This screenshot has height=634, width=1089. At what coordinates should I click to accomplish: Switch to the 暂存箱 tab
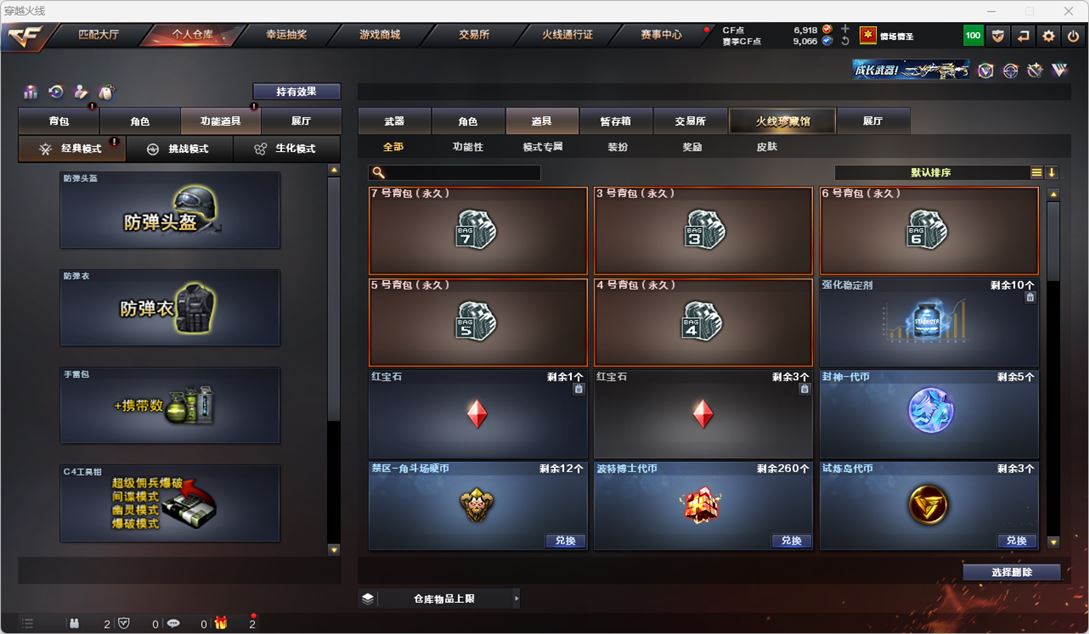[615, 121]
